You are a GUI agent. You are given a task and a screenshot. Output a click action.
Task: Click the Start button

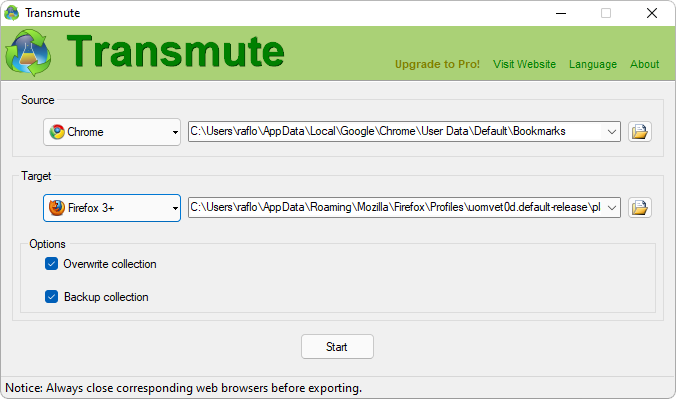[x=337, y=346]
